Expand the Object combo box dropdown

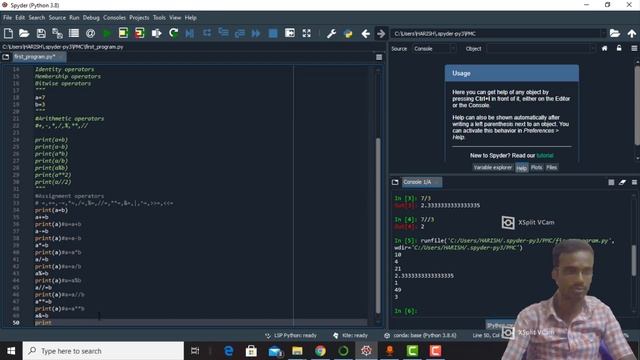[593, 49]
